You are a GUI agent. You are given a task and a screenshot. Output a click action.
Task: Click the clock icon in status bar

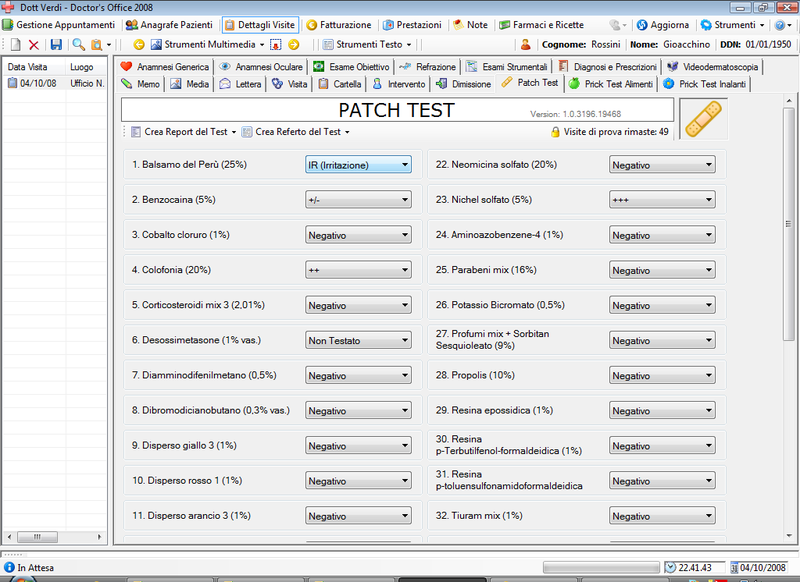[x=670, y=568]
